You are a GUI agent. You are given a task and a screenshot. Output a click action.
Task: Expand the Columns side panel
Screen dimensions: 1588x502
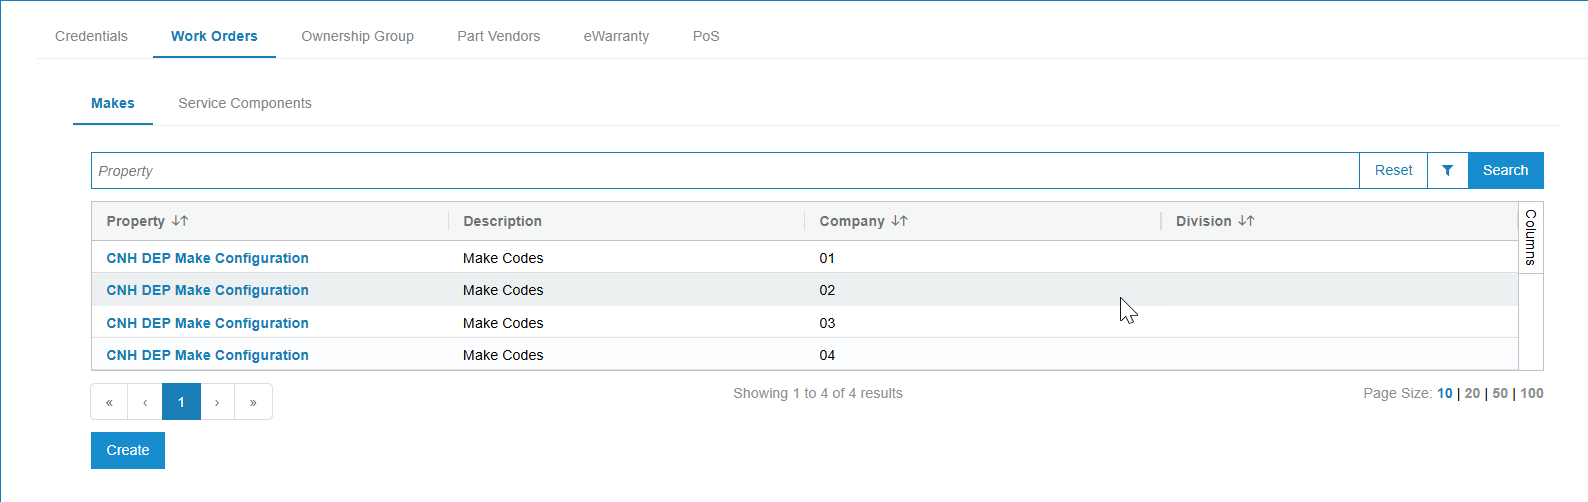pos(1530,237)
